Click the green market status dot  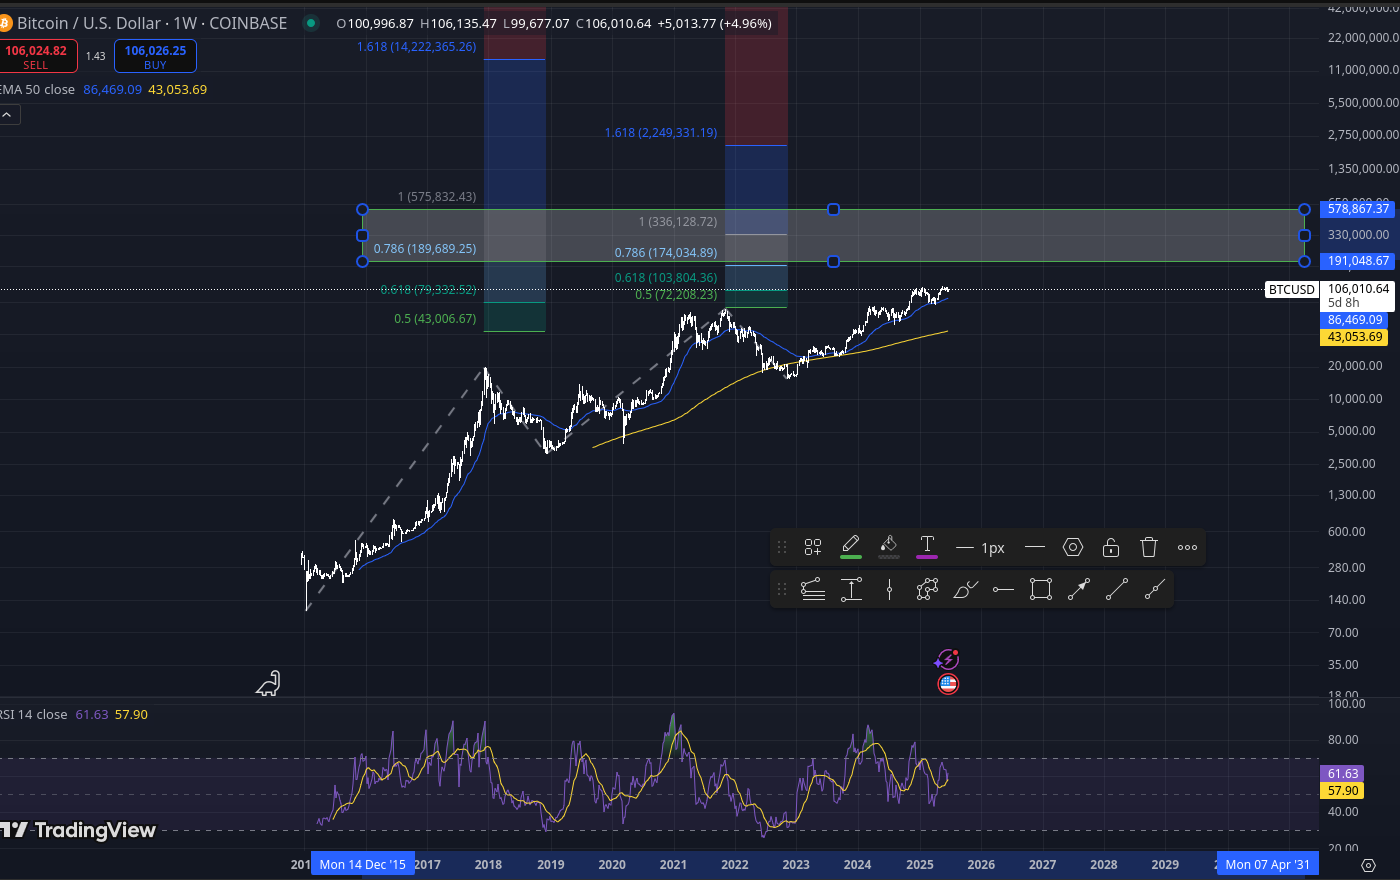point(311,23)
